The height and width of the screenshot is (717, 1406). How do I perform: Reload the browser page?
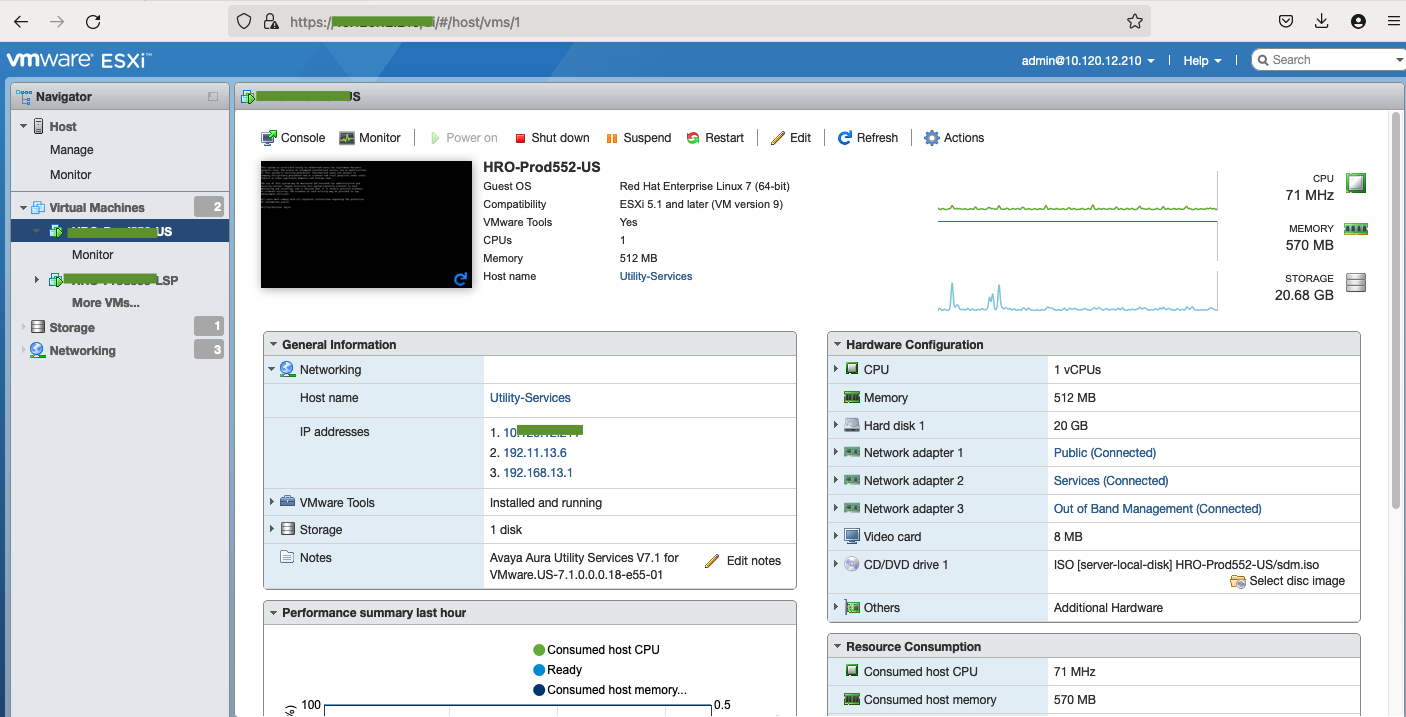tap(93, 21)
